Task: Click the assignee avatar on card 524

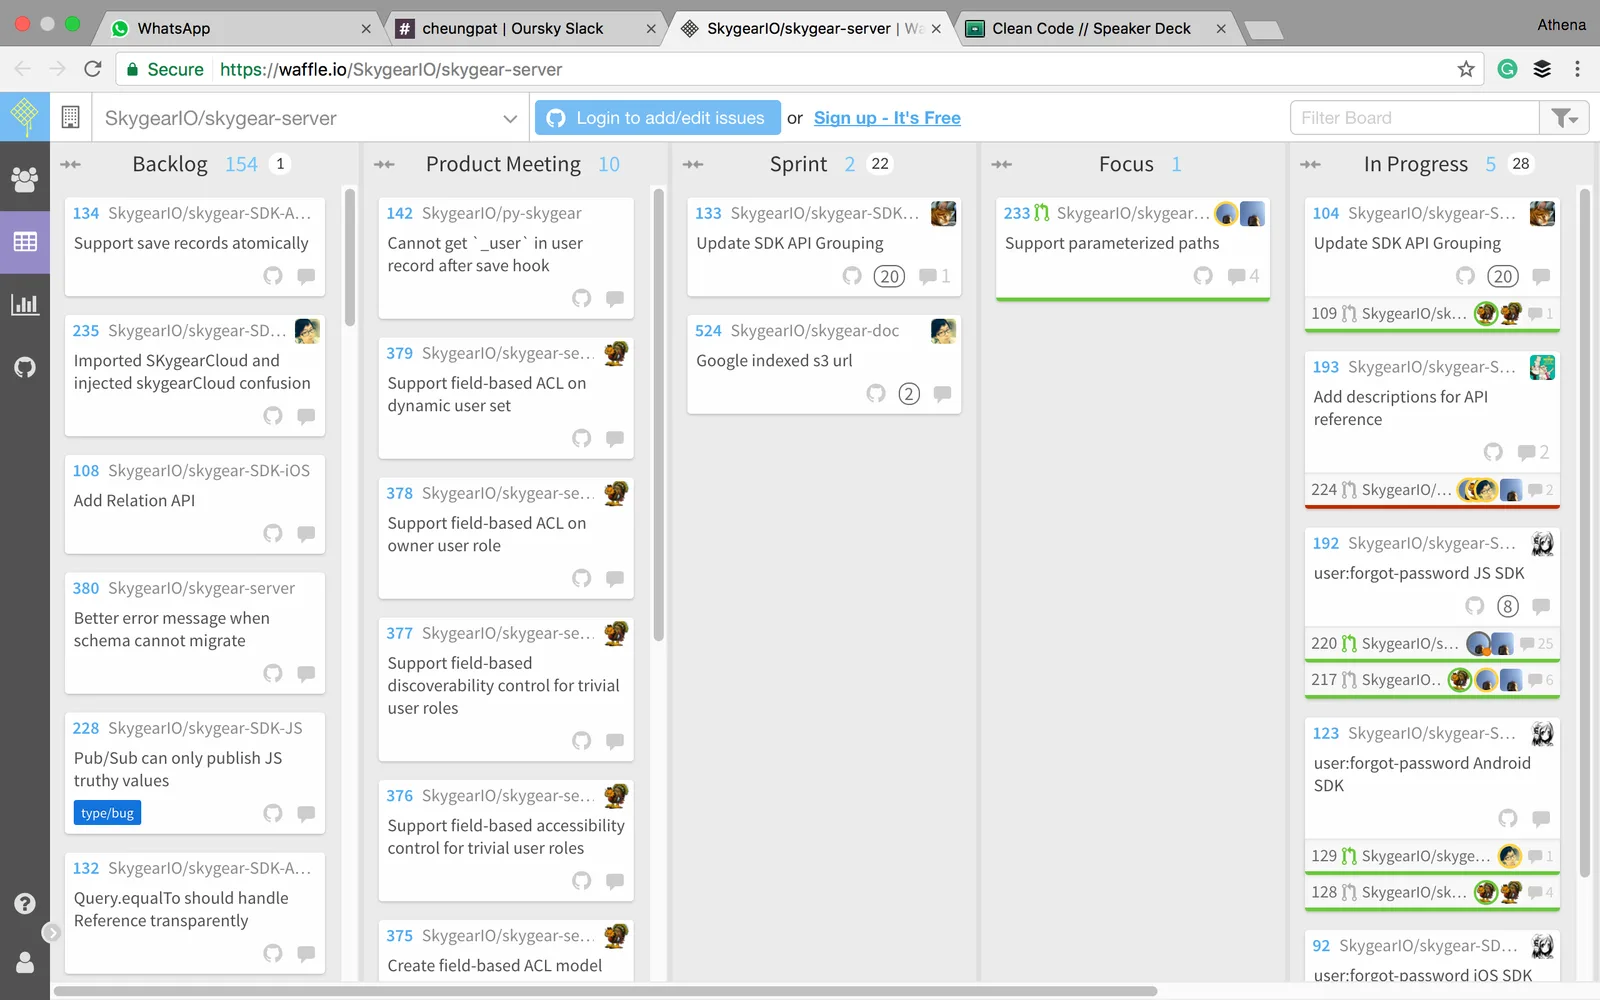Action: coord(943,331)
